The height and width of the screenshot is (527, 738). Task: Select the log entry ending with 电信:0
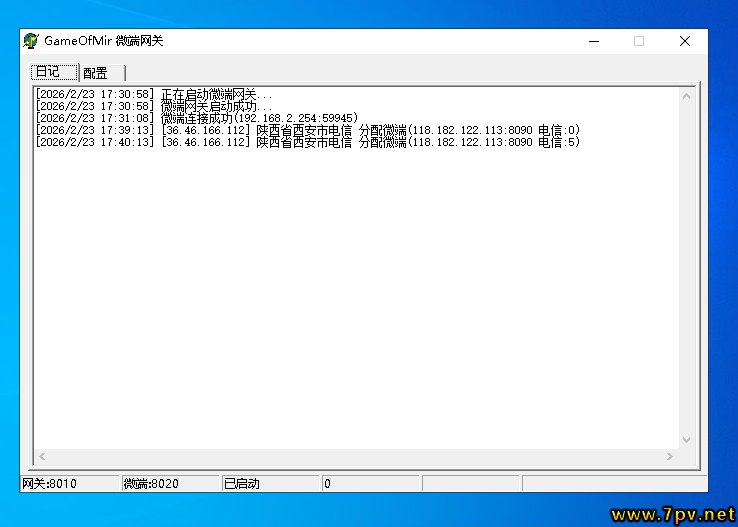tap(307, 130)
